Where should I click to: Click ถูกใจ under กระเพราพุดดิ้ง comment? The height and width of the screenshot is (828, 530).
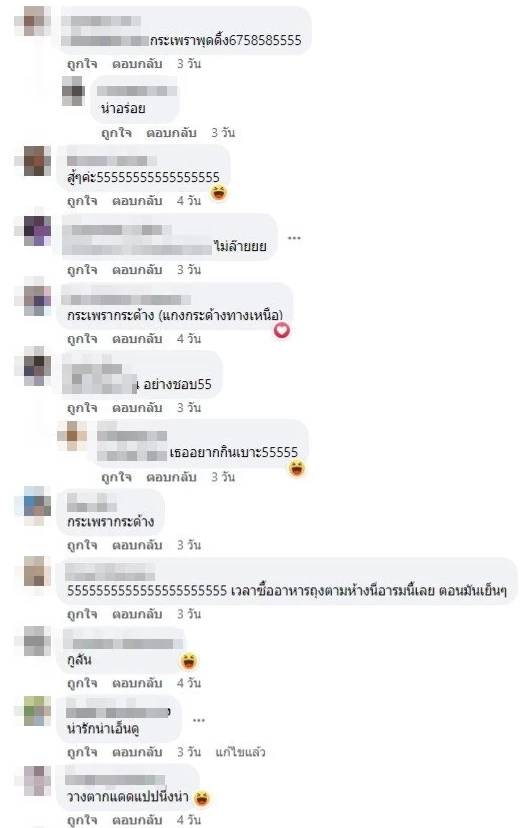(82, 64)
